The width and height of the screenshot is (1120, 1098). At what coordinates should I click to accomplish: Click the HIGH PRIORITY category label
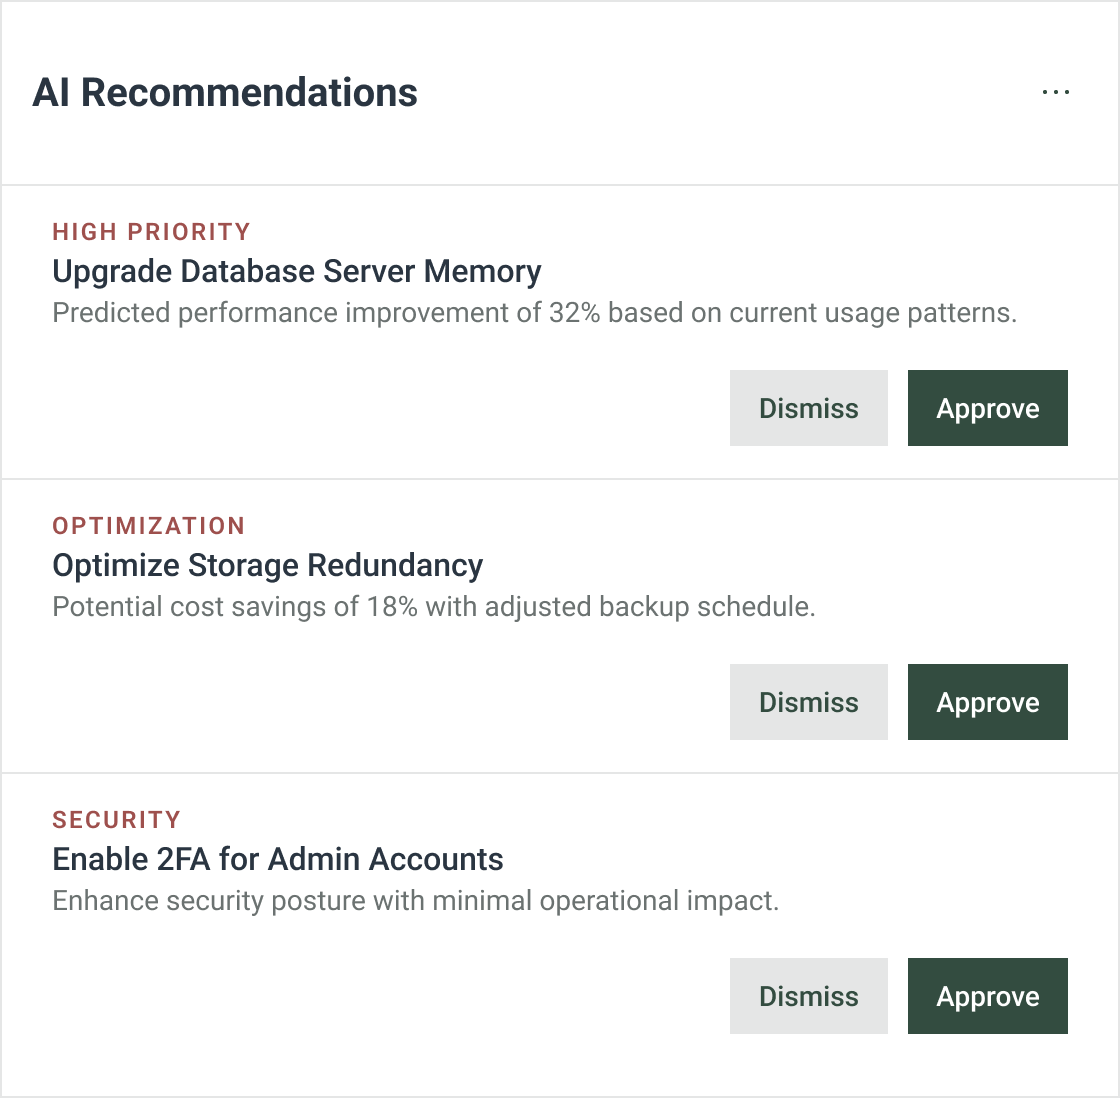tap(151, 232)
